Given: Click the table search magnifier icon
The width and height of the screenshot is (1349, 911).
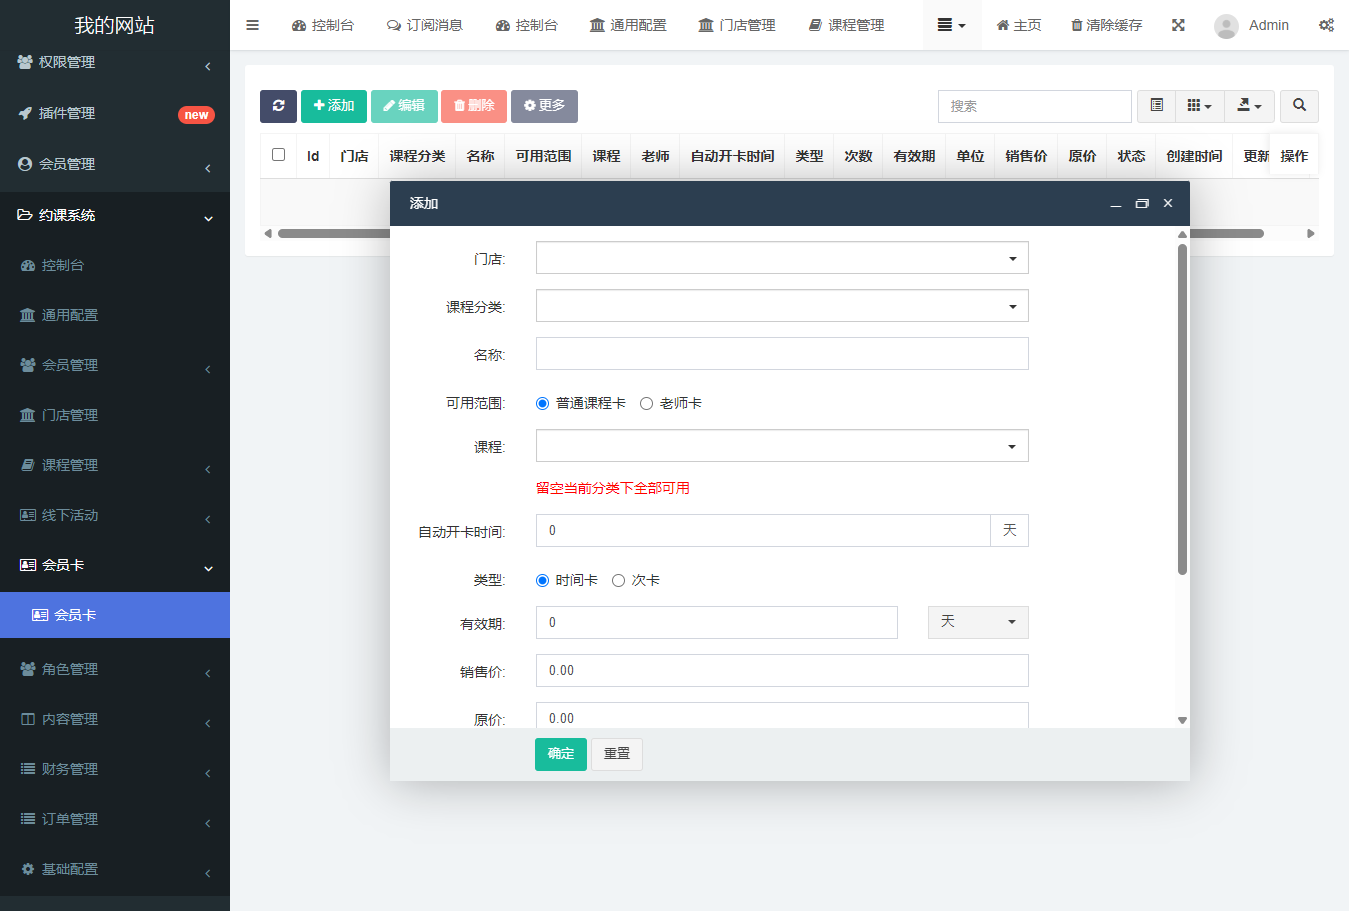Looking at the screenshot, I should (x=1299, y=106).
